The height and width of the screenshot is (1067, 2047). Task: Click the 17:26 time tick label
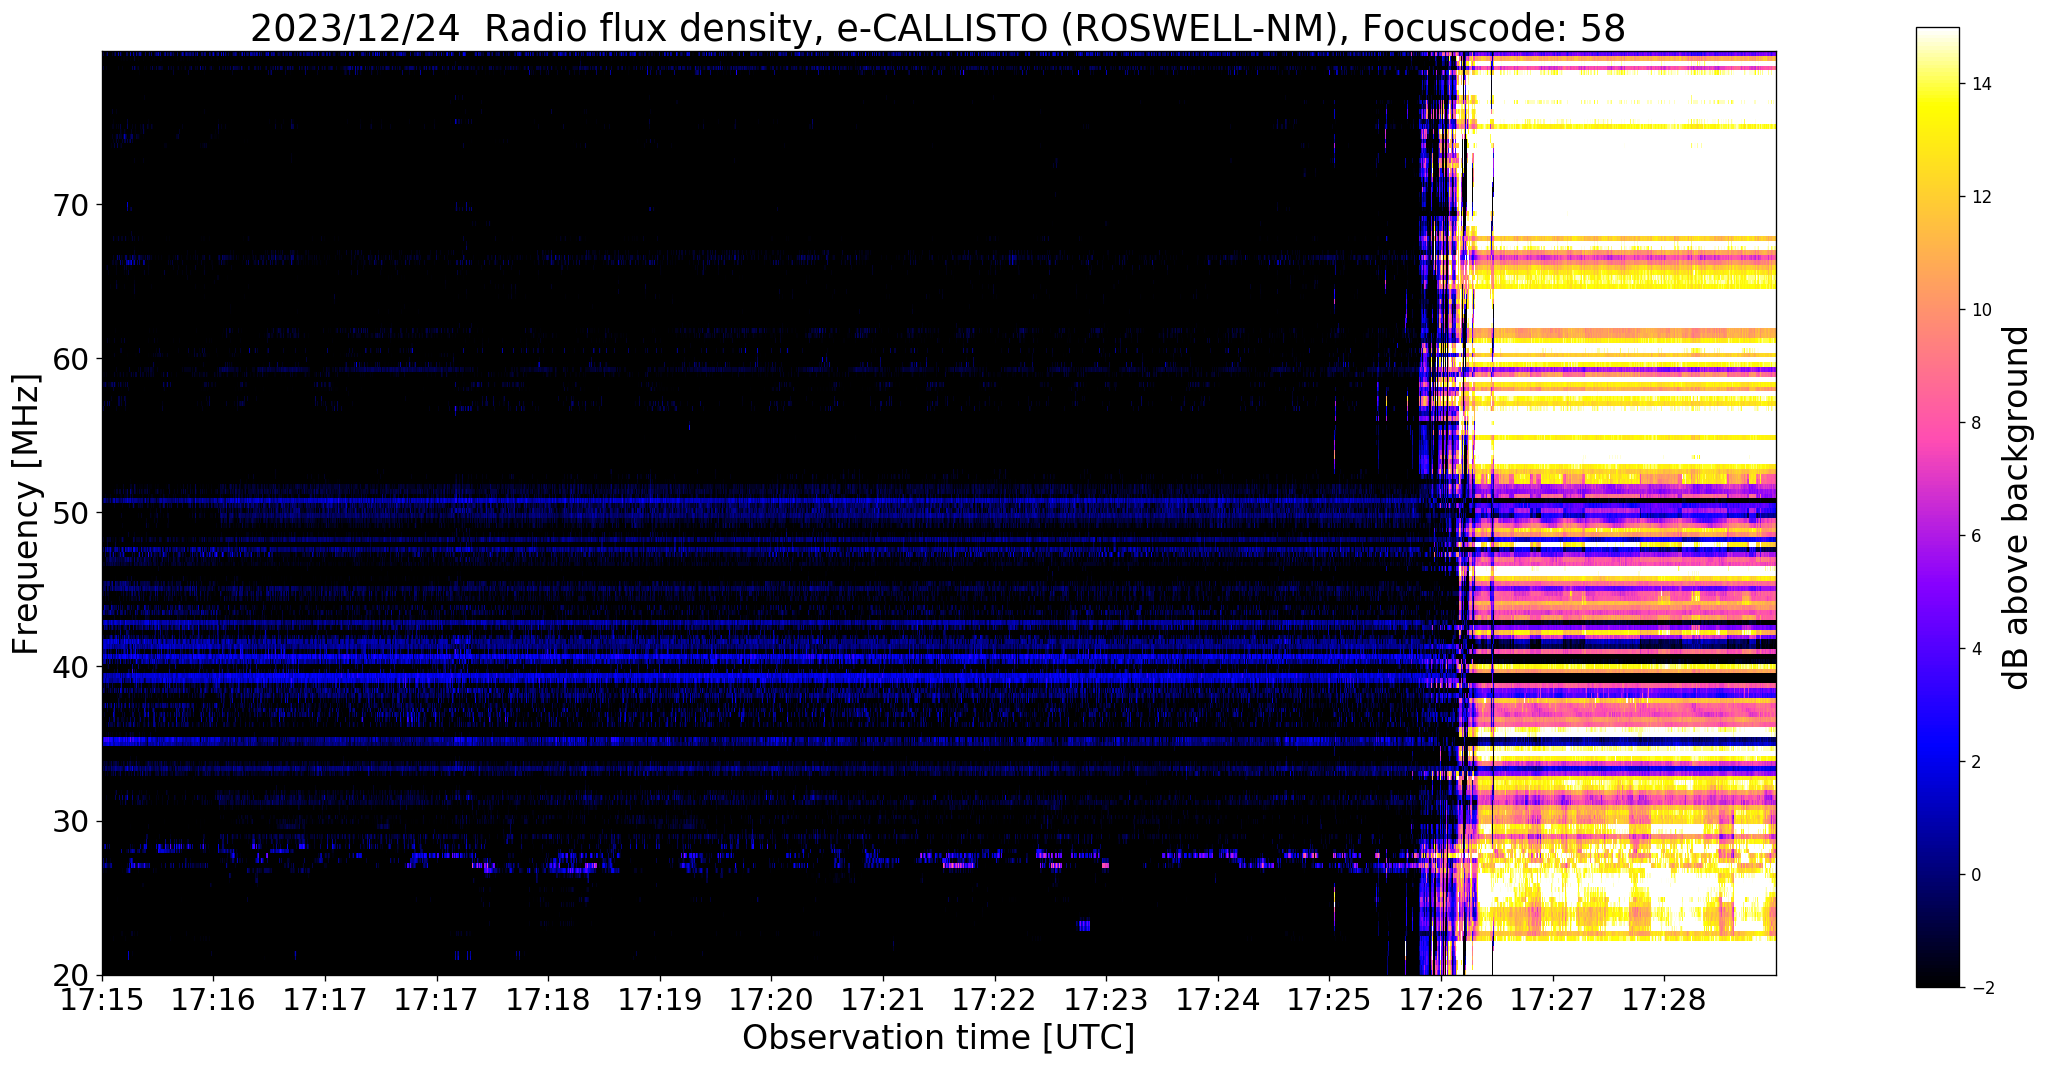point(1441,999)
